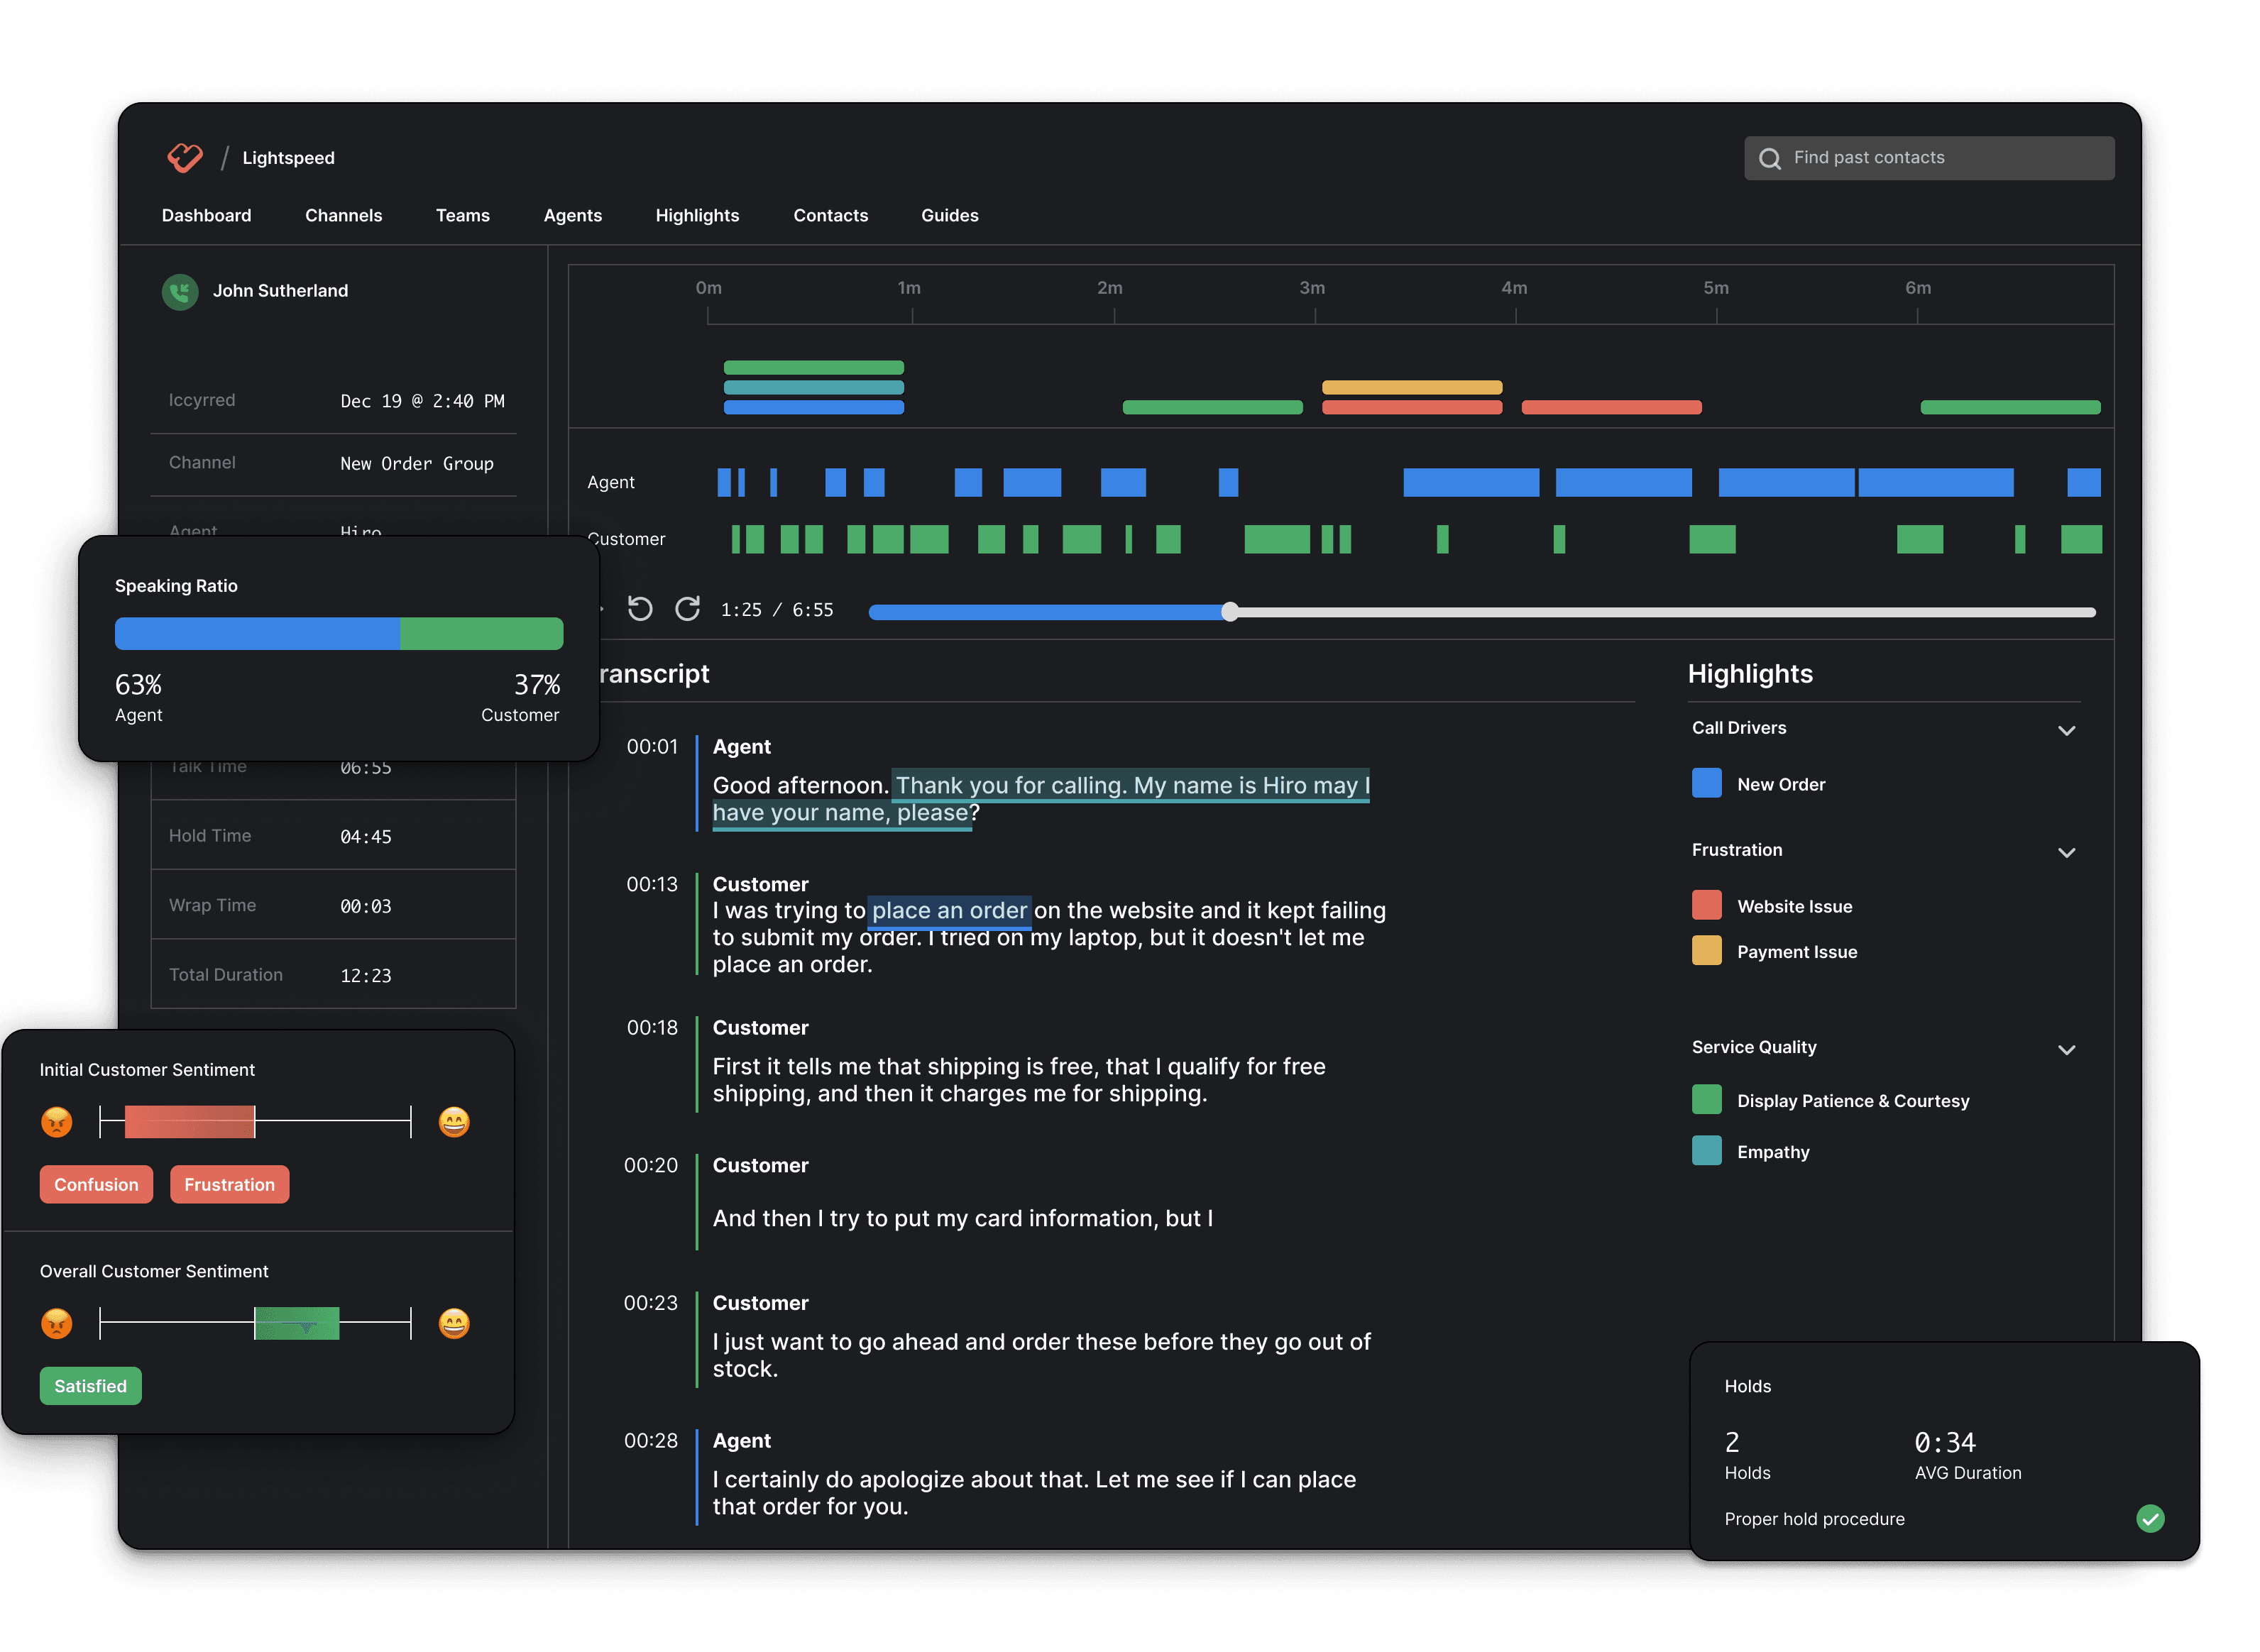Click the angry emoji in Initial Customer Sentiment
Image resolution: width=2260 pixels, height=1652 pixels.
(57, 1122)
